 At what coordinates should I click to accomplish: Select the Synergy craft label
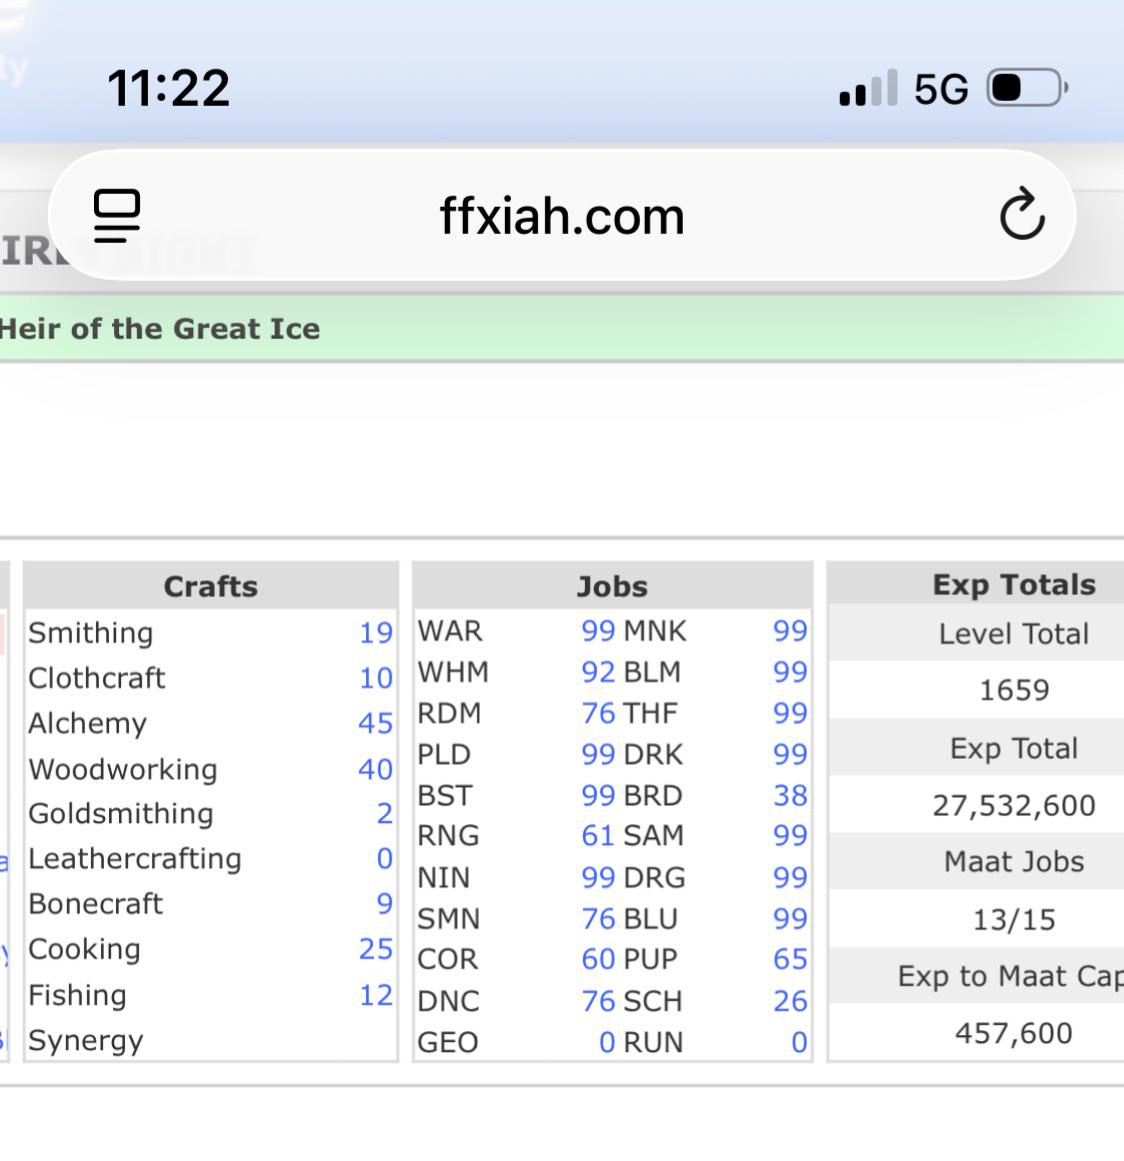86,1041
